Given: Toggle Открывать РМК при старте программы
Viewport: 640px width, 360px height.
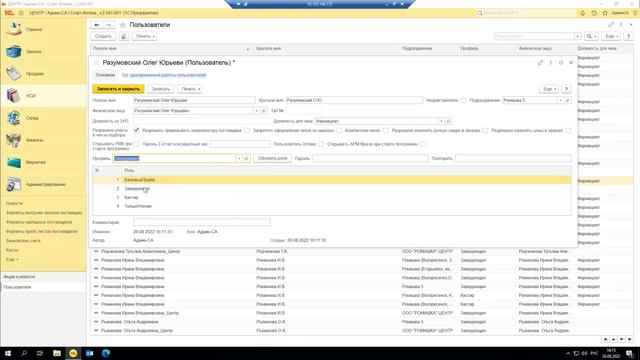Looking at the screenshot, I should tap(136, 144).
